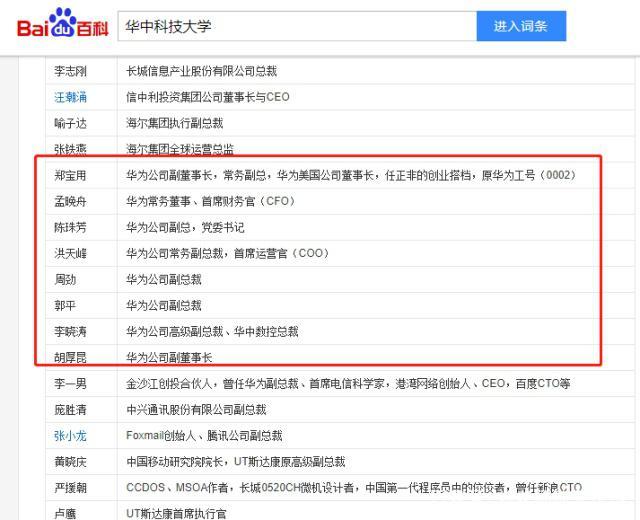Click the name 李志刚
This screenshot has width=640, height=520.
coord(70,71)
